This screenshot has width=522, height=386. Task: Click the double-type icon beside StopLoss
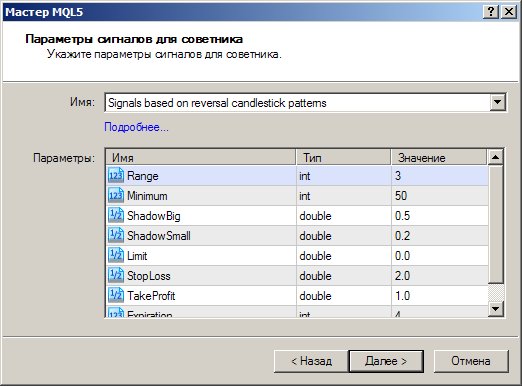click(x=116, y=276)
